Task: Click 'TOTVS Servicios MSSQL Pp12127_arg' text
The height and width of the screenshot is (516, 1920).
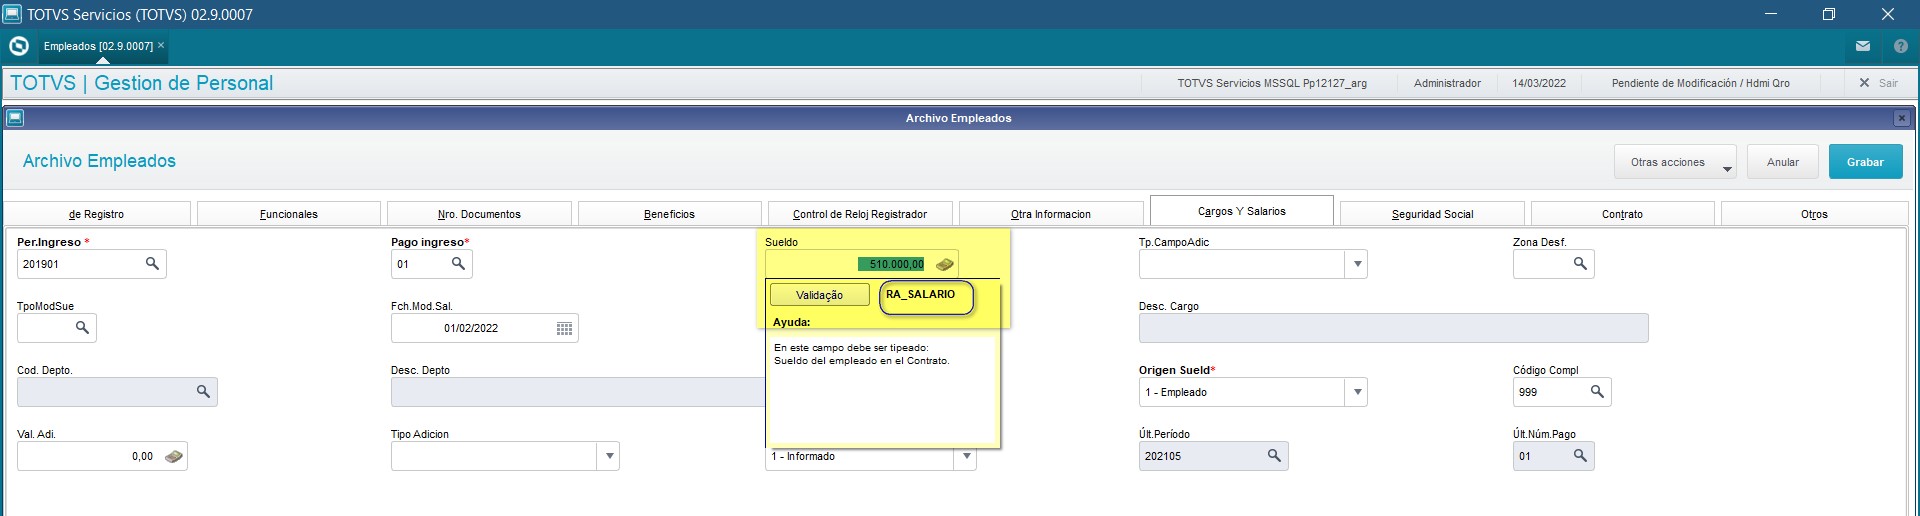Action: pos(1272,83)
